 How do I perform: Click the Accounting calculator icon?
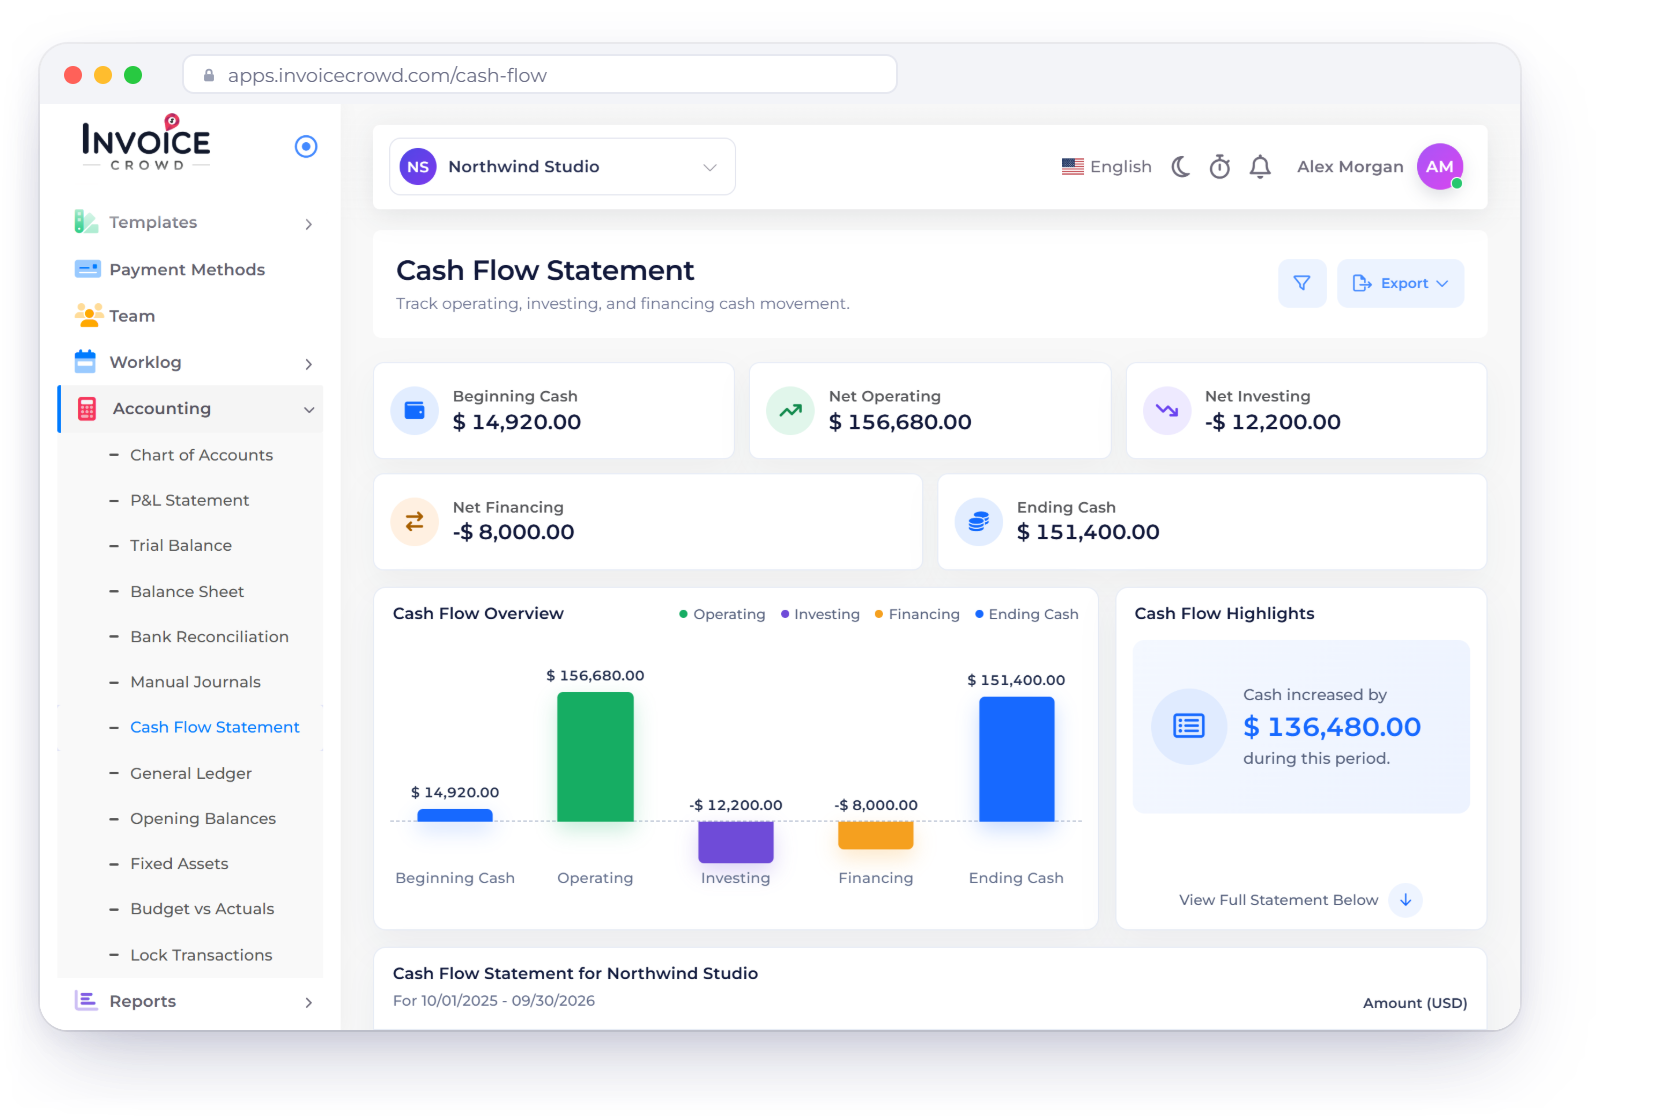point(87,409)
